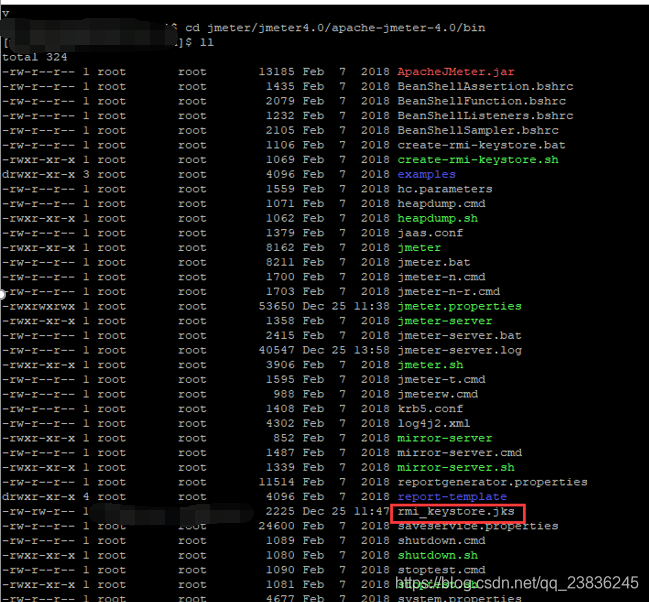
Task: Select shutdown.sh filename
Action: click(437, 556)
